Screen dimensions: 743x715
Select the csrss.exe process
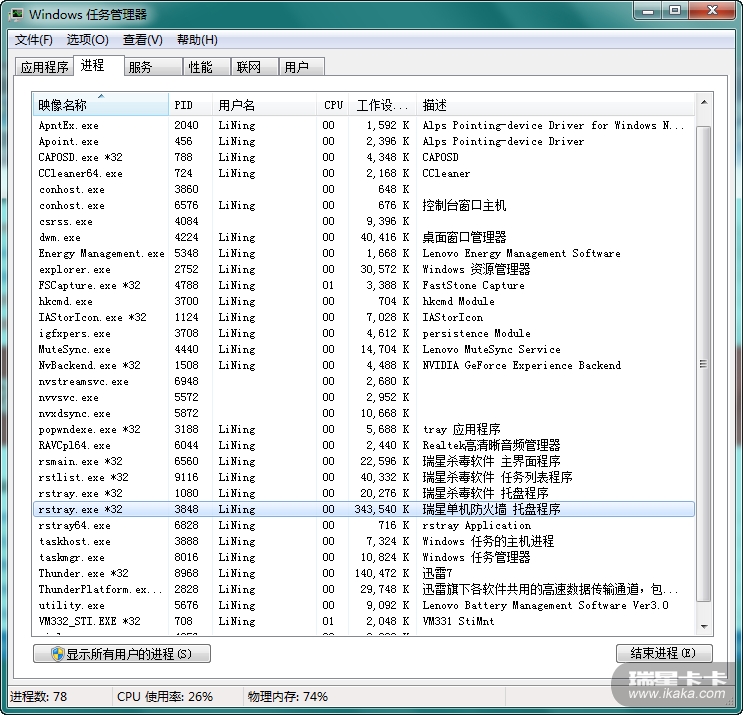[x=364, y=222]
